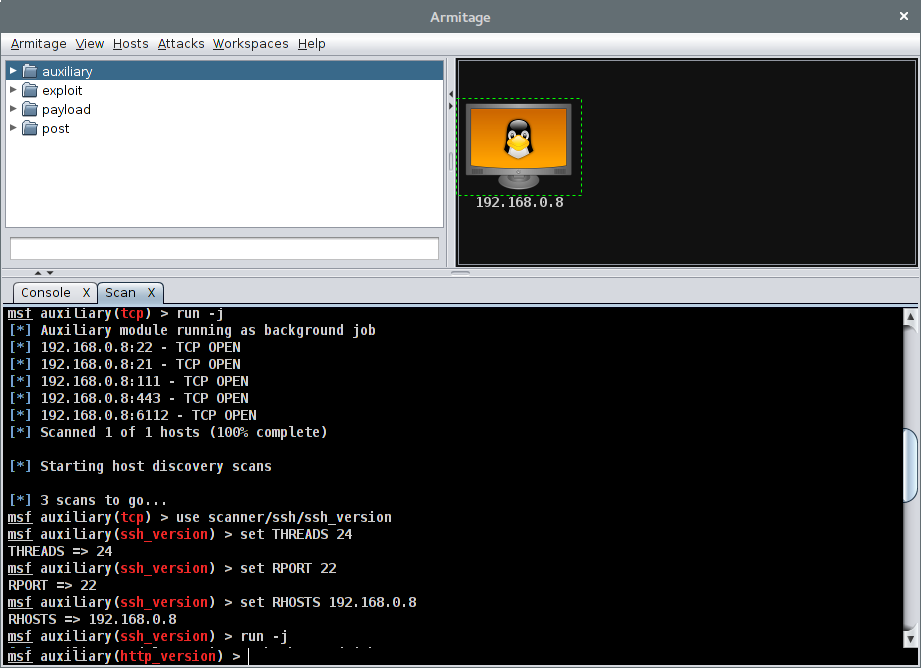This screenshot has width=921, height=668.
Task: Click the '192.168.0.8:443 - TCP OPEN' line
Action: [x=129, y=398]
